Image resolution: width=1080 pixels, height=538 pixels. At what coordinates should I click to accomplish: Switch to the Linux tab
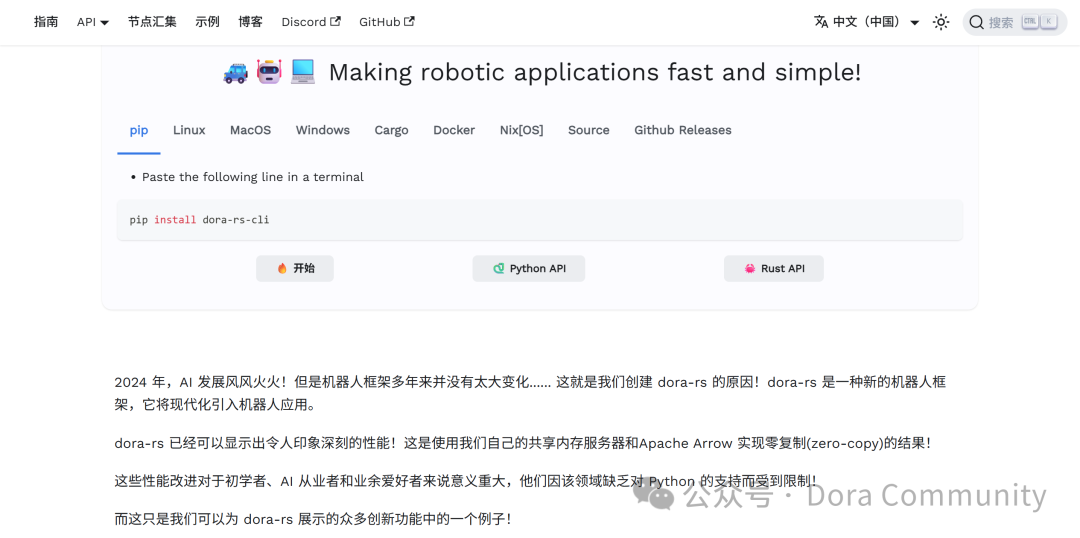point(189,130)
